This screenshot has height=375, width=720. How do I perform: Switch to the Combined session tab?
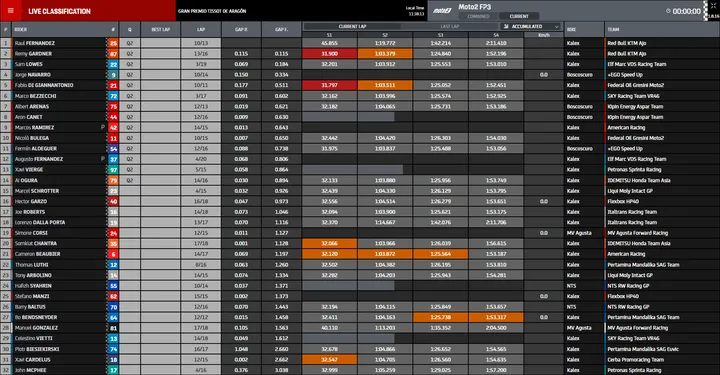tap(478, 16)
